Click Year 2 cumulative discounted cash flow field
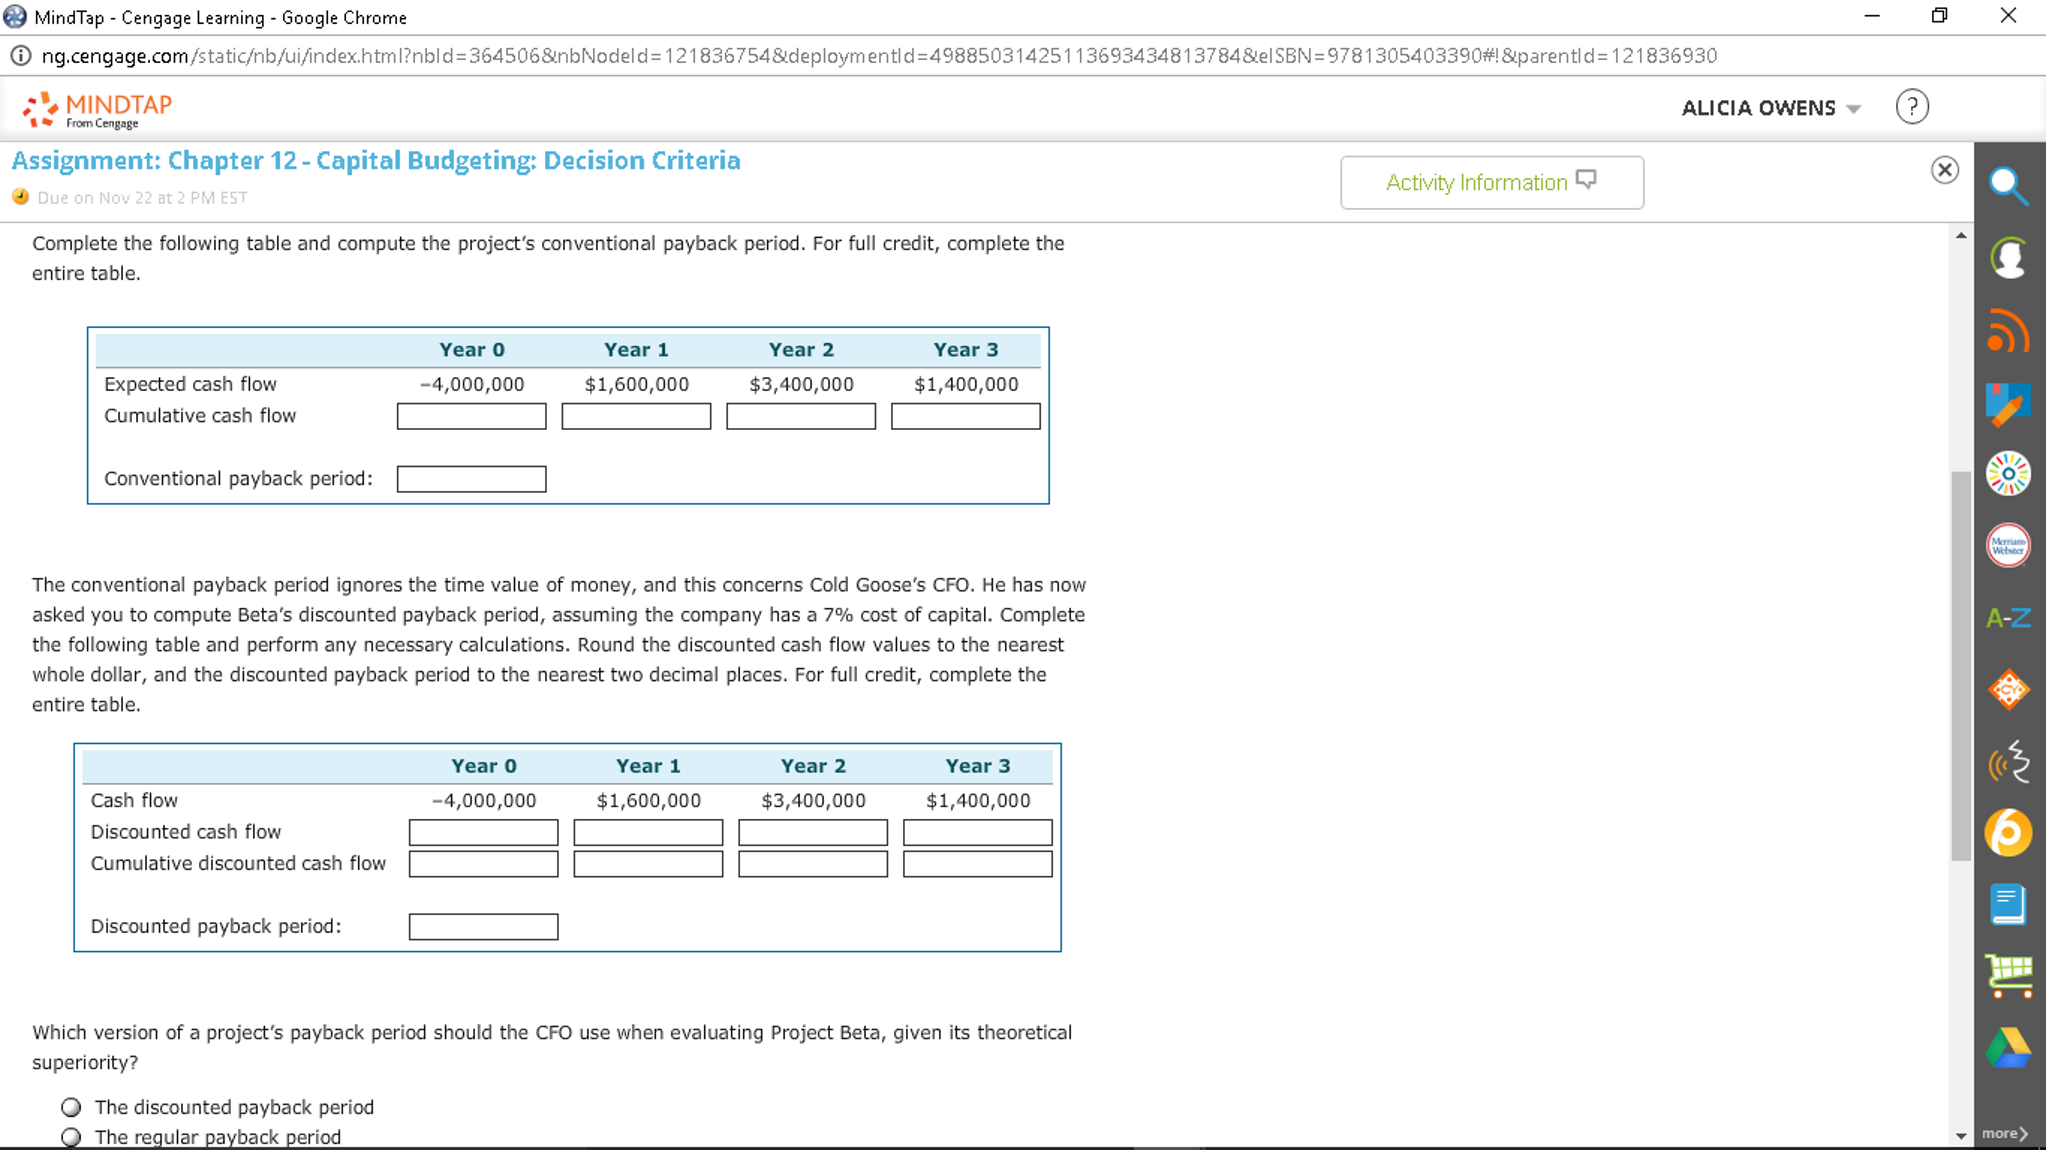Image resolution: width=2046 pixels, height=1150 pixels. click(813, 864)
